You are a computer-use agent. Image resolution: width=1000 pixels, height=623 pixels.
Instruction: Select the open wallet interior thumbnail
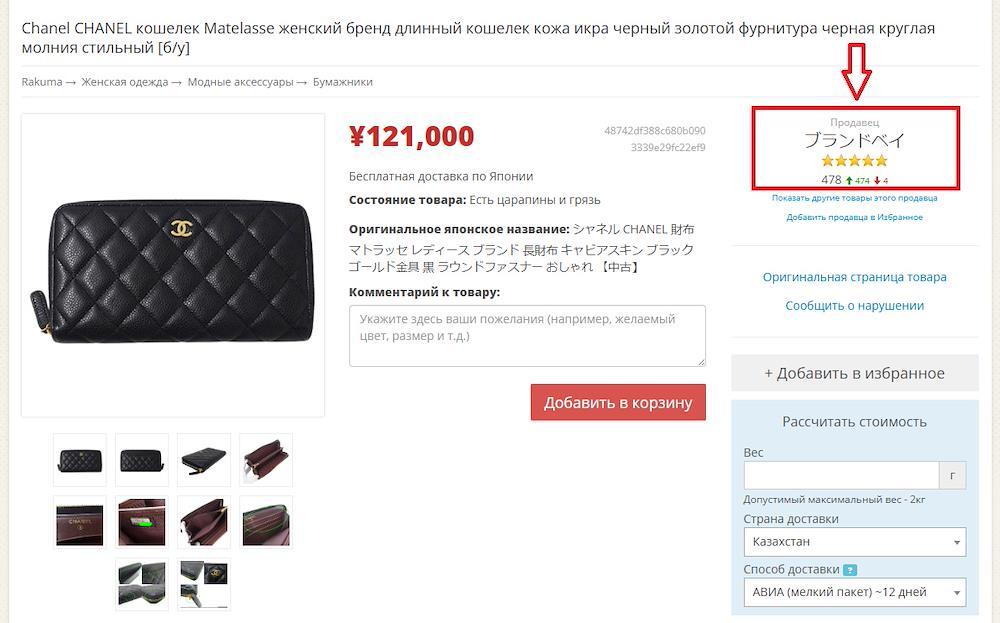tap(266, 460)
